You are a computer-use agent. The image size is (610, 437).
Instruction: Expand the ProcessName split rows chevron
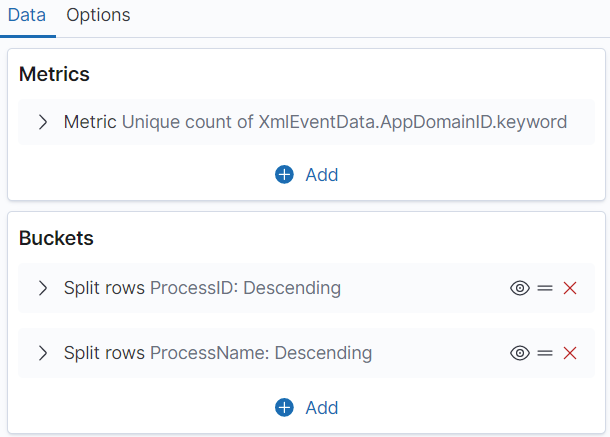[x=43, y=353]
